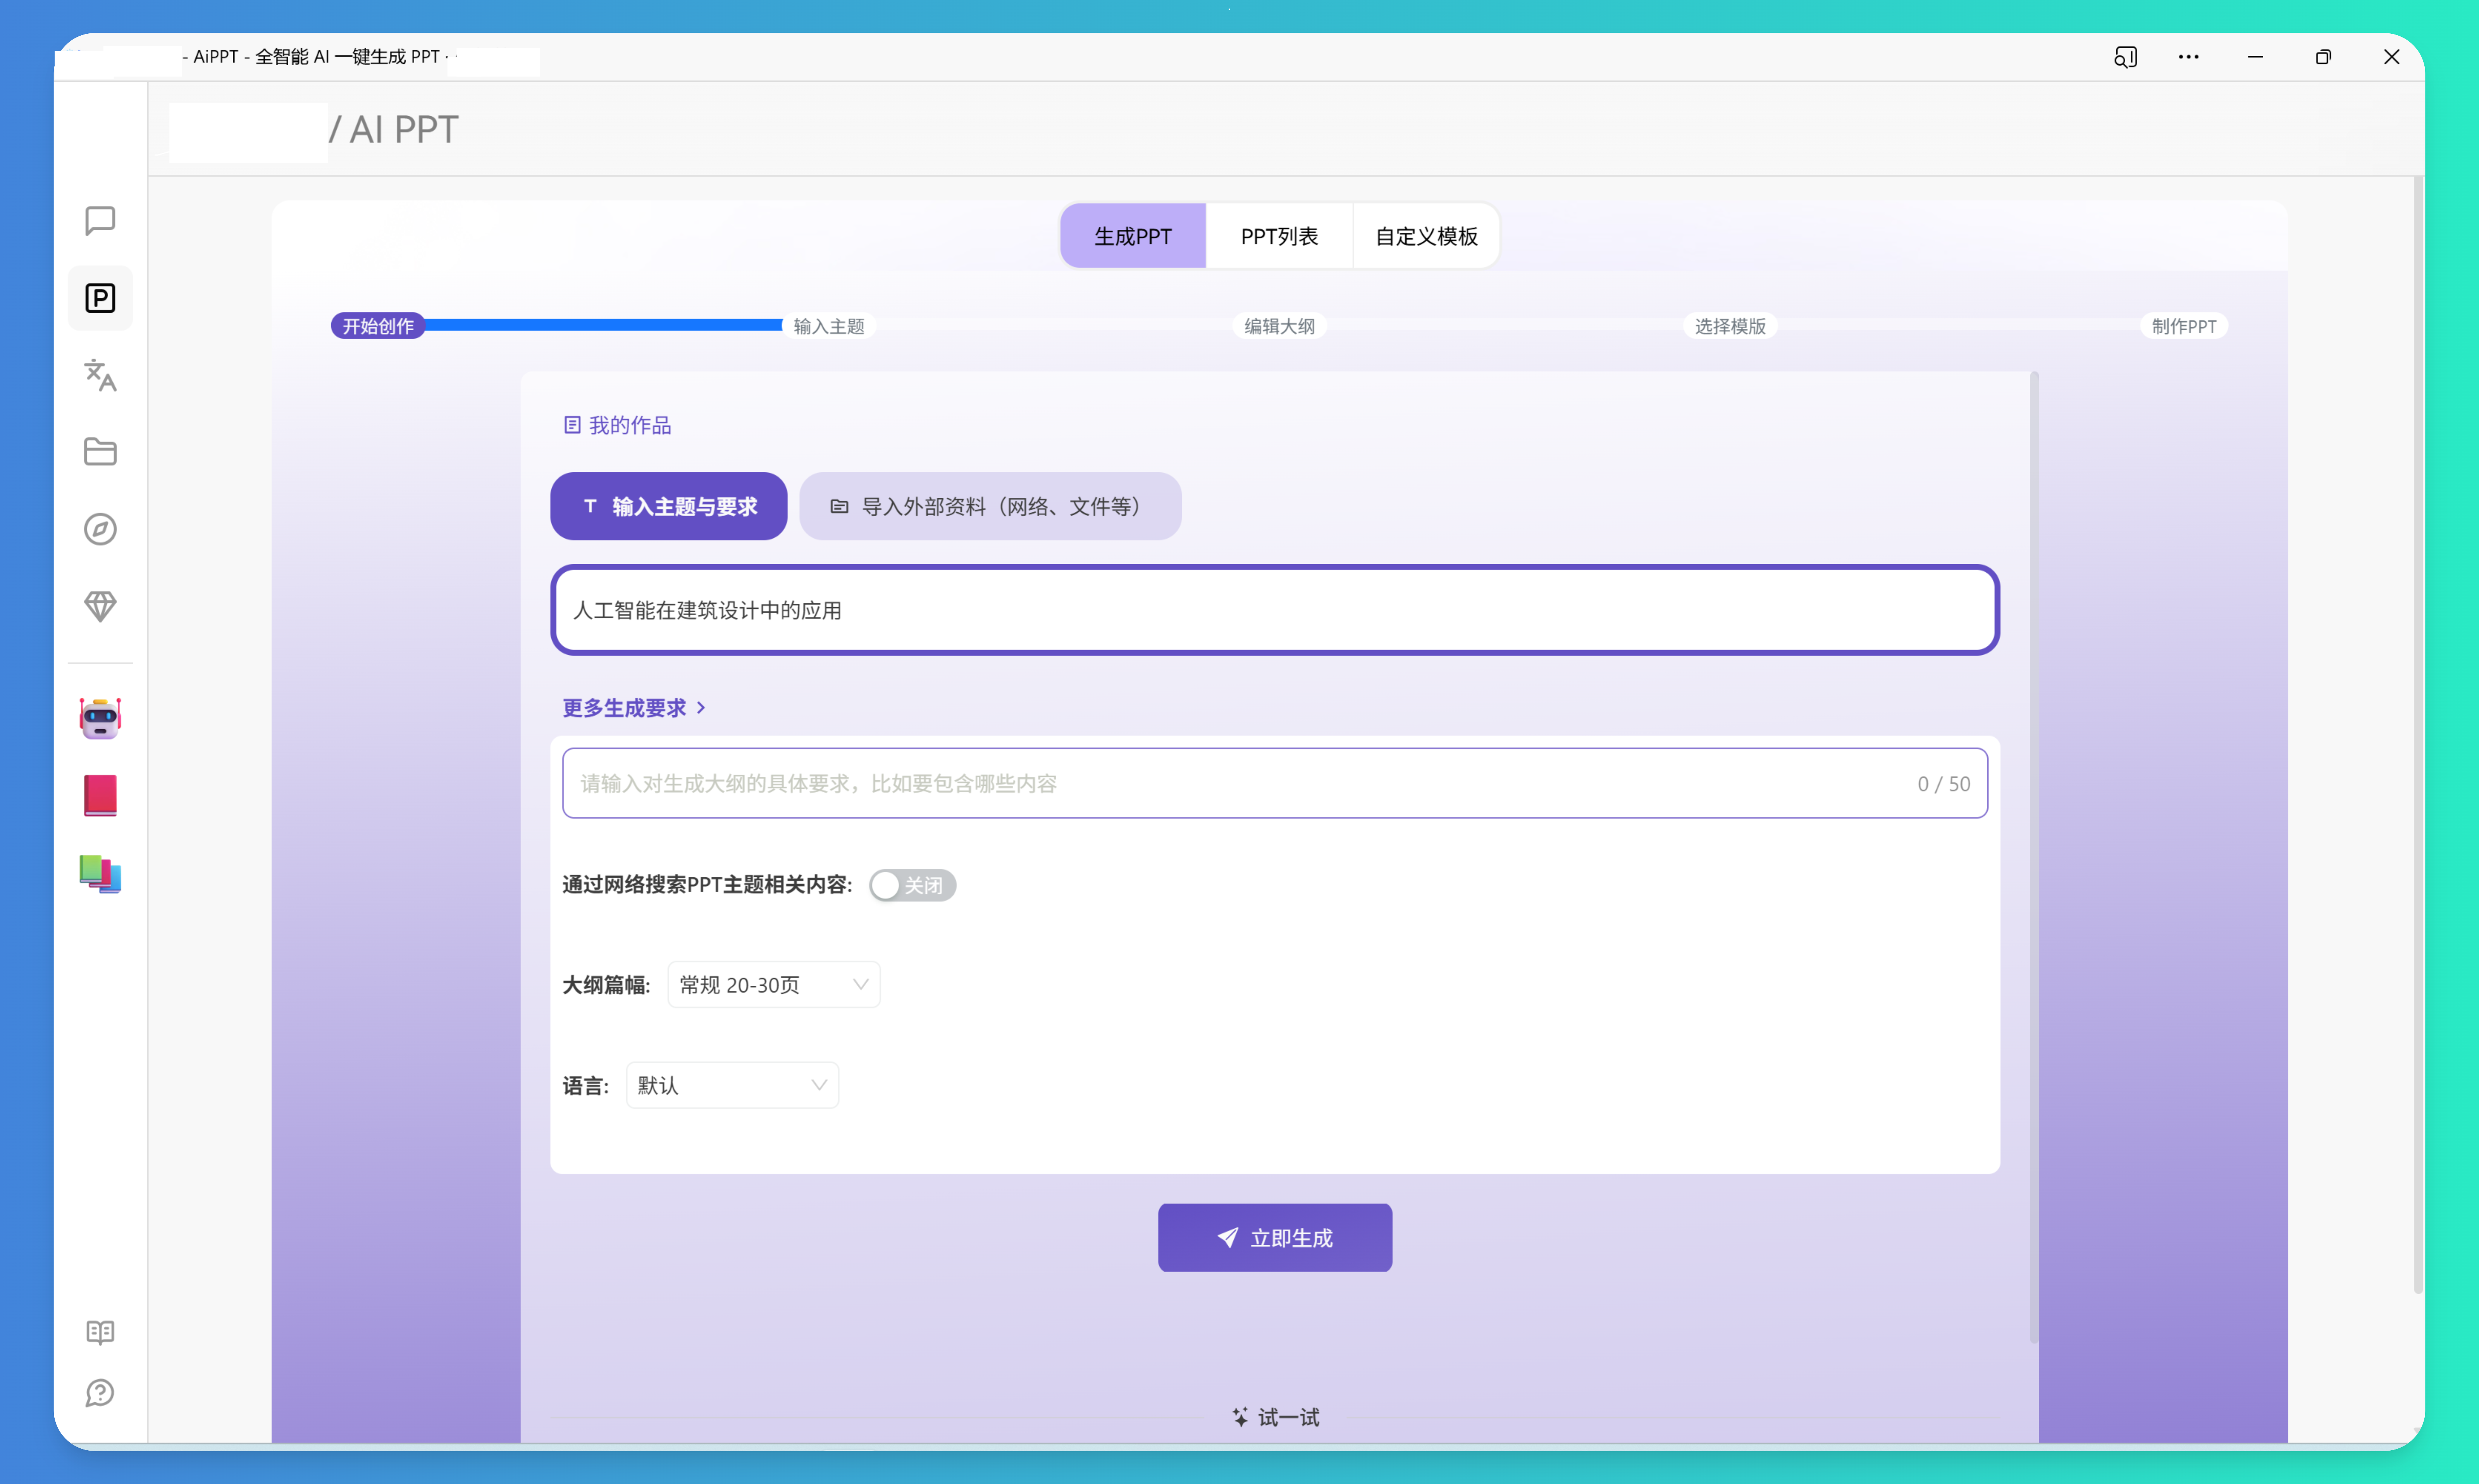Open the 大纲篇幅 dropdown 常规 20-30页
This screenshot has height=1484, width=2479.
click(x=774, y=985)
